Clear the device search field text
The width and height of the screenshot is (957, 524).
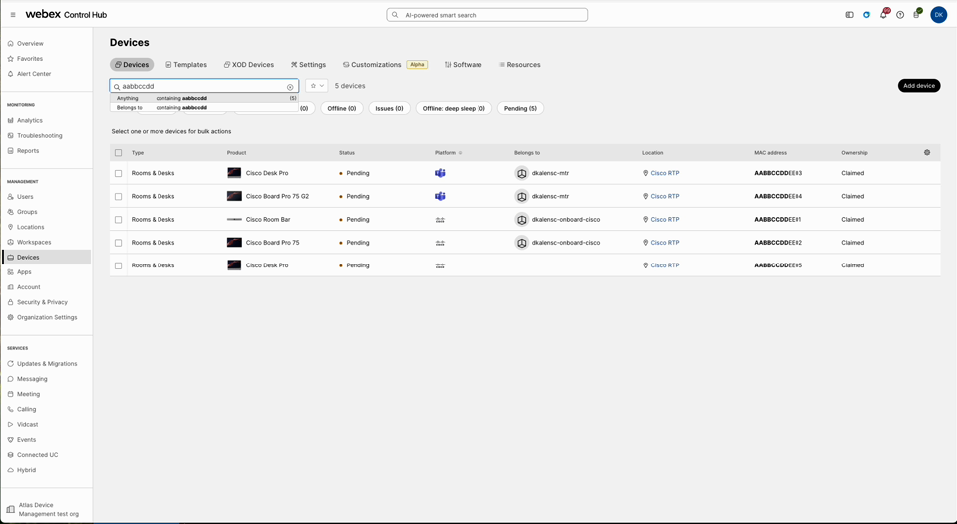coord(291,87)
